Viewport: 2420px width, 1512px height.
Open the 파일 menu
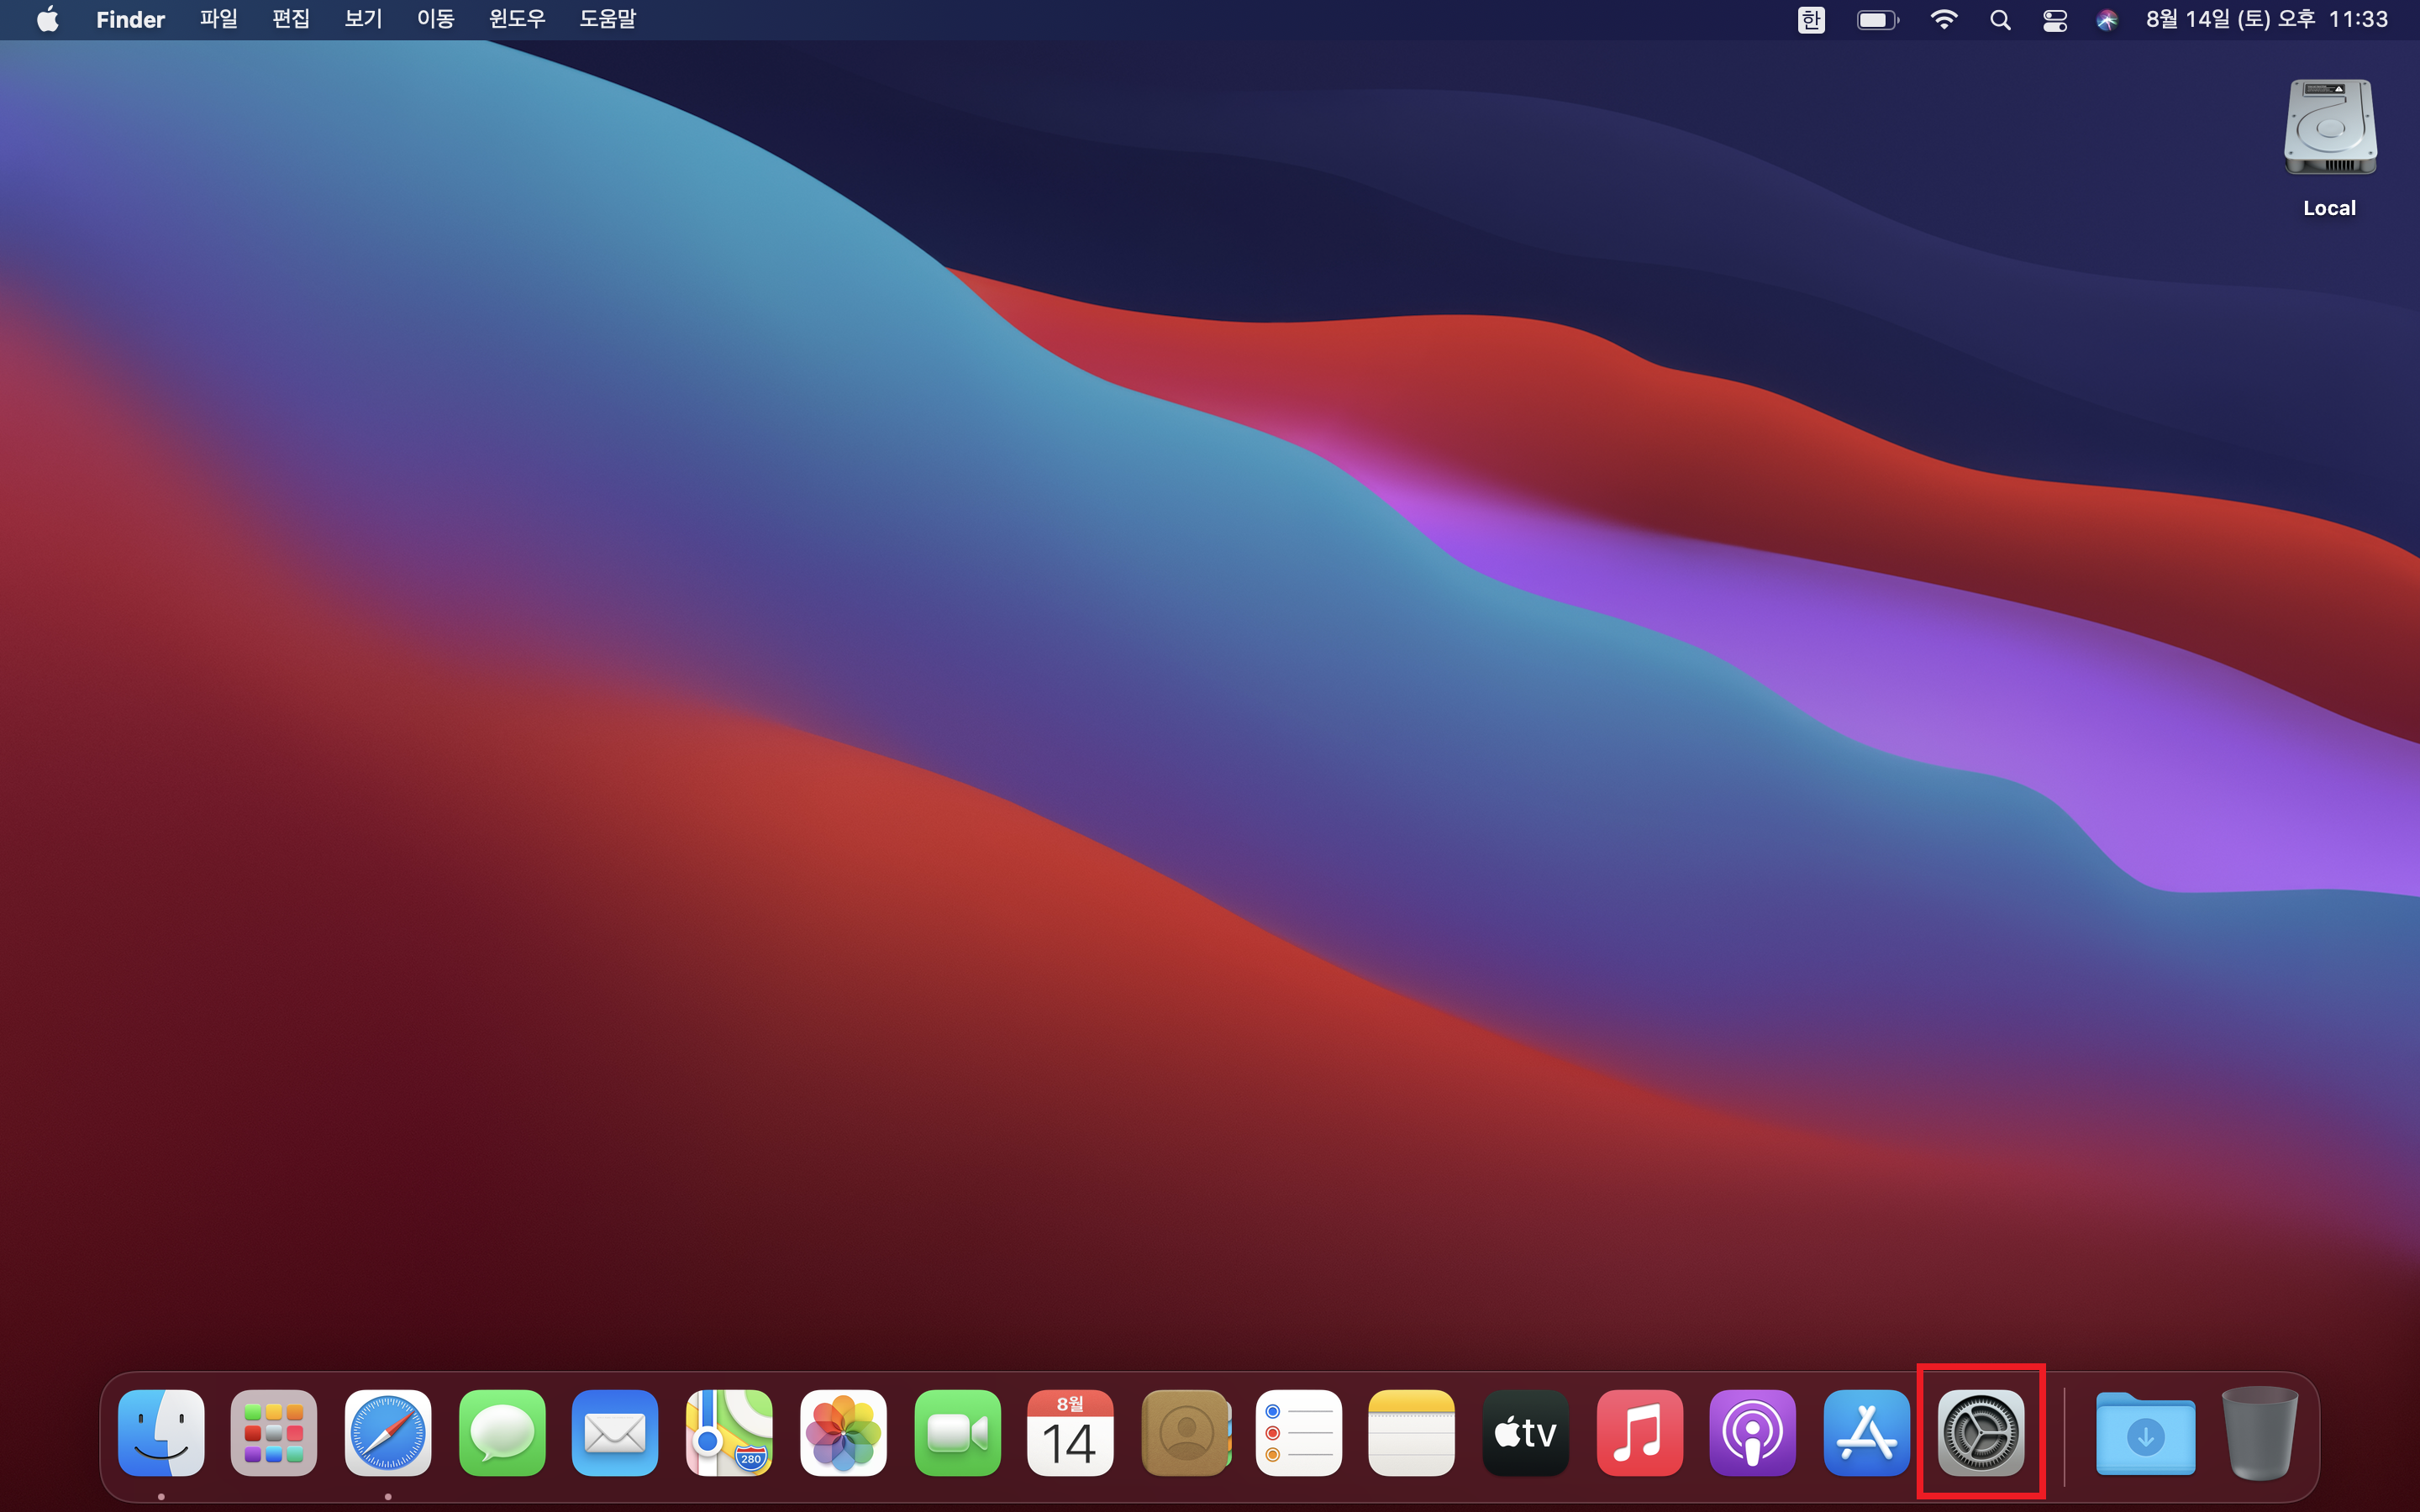[218, 20]
